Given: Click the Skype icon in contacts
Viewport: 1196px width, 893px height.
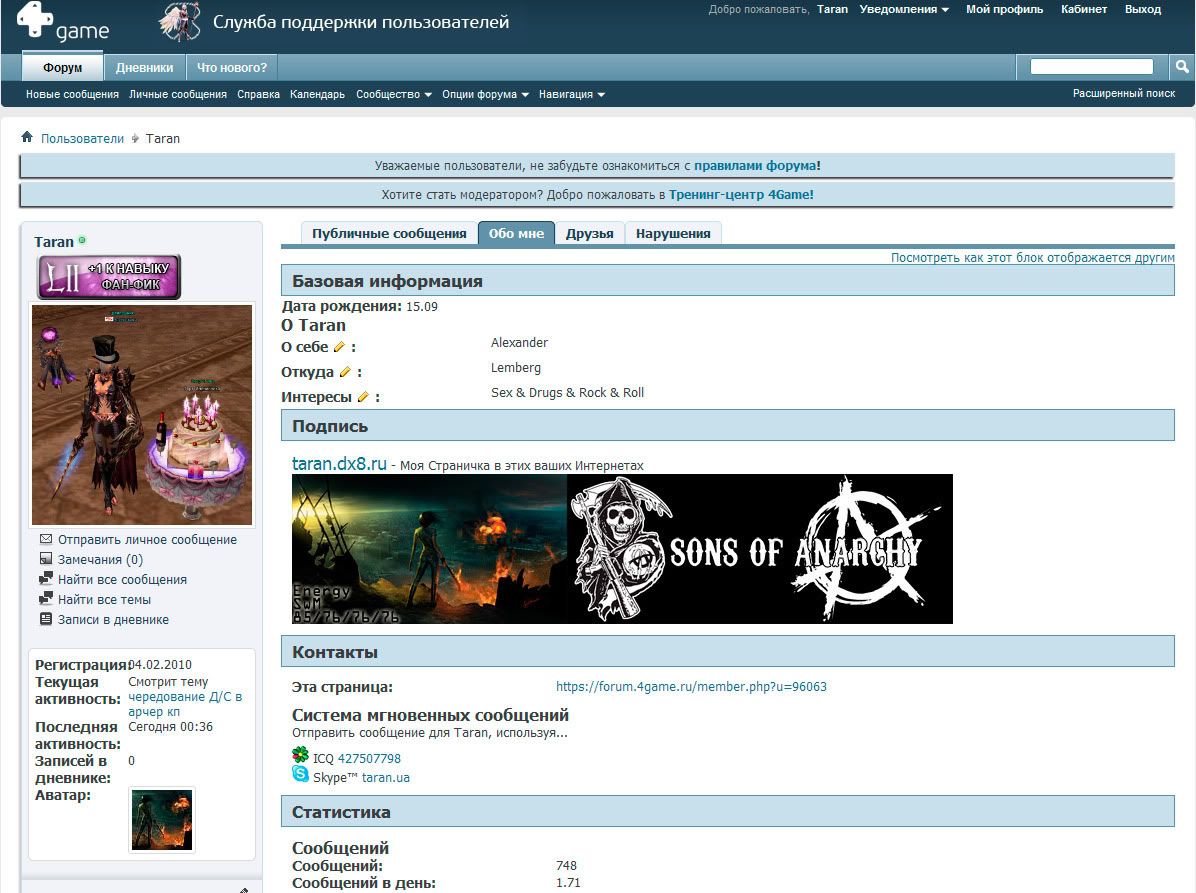Looking at the screenshot, I should pos(300,774).
